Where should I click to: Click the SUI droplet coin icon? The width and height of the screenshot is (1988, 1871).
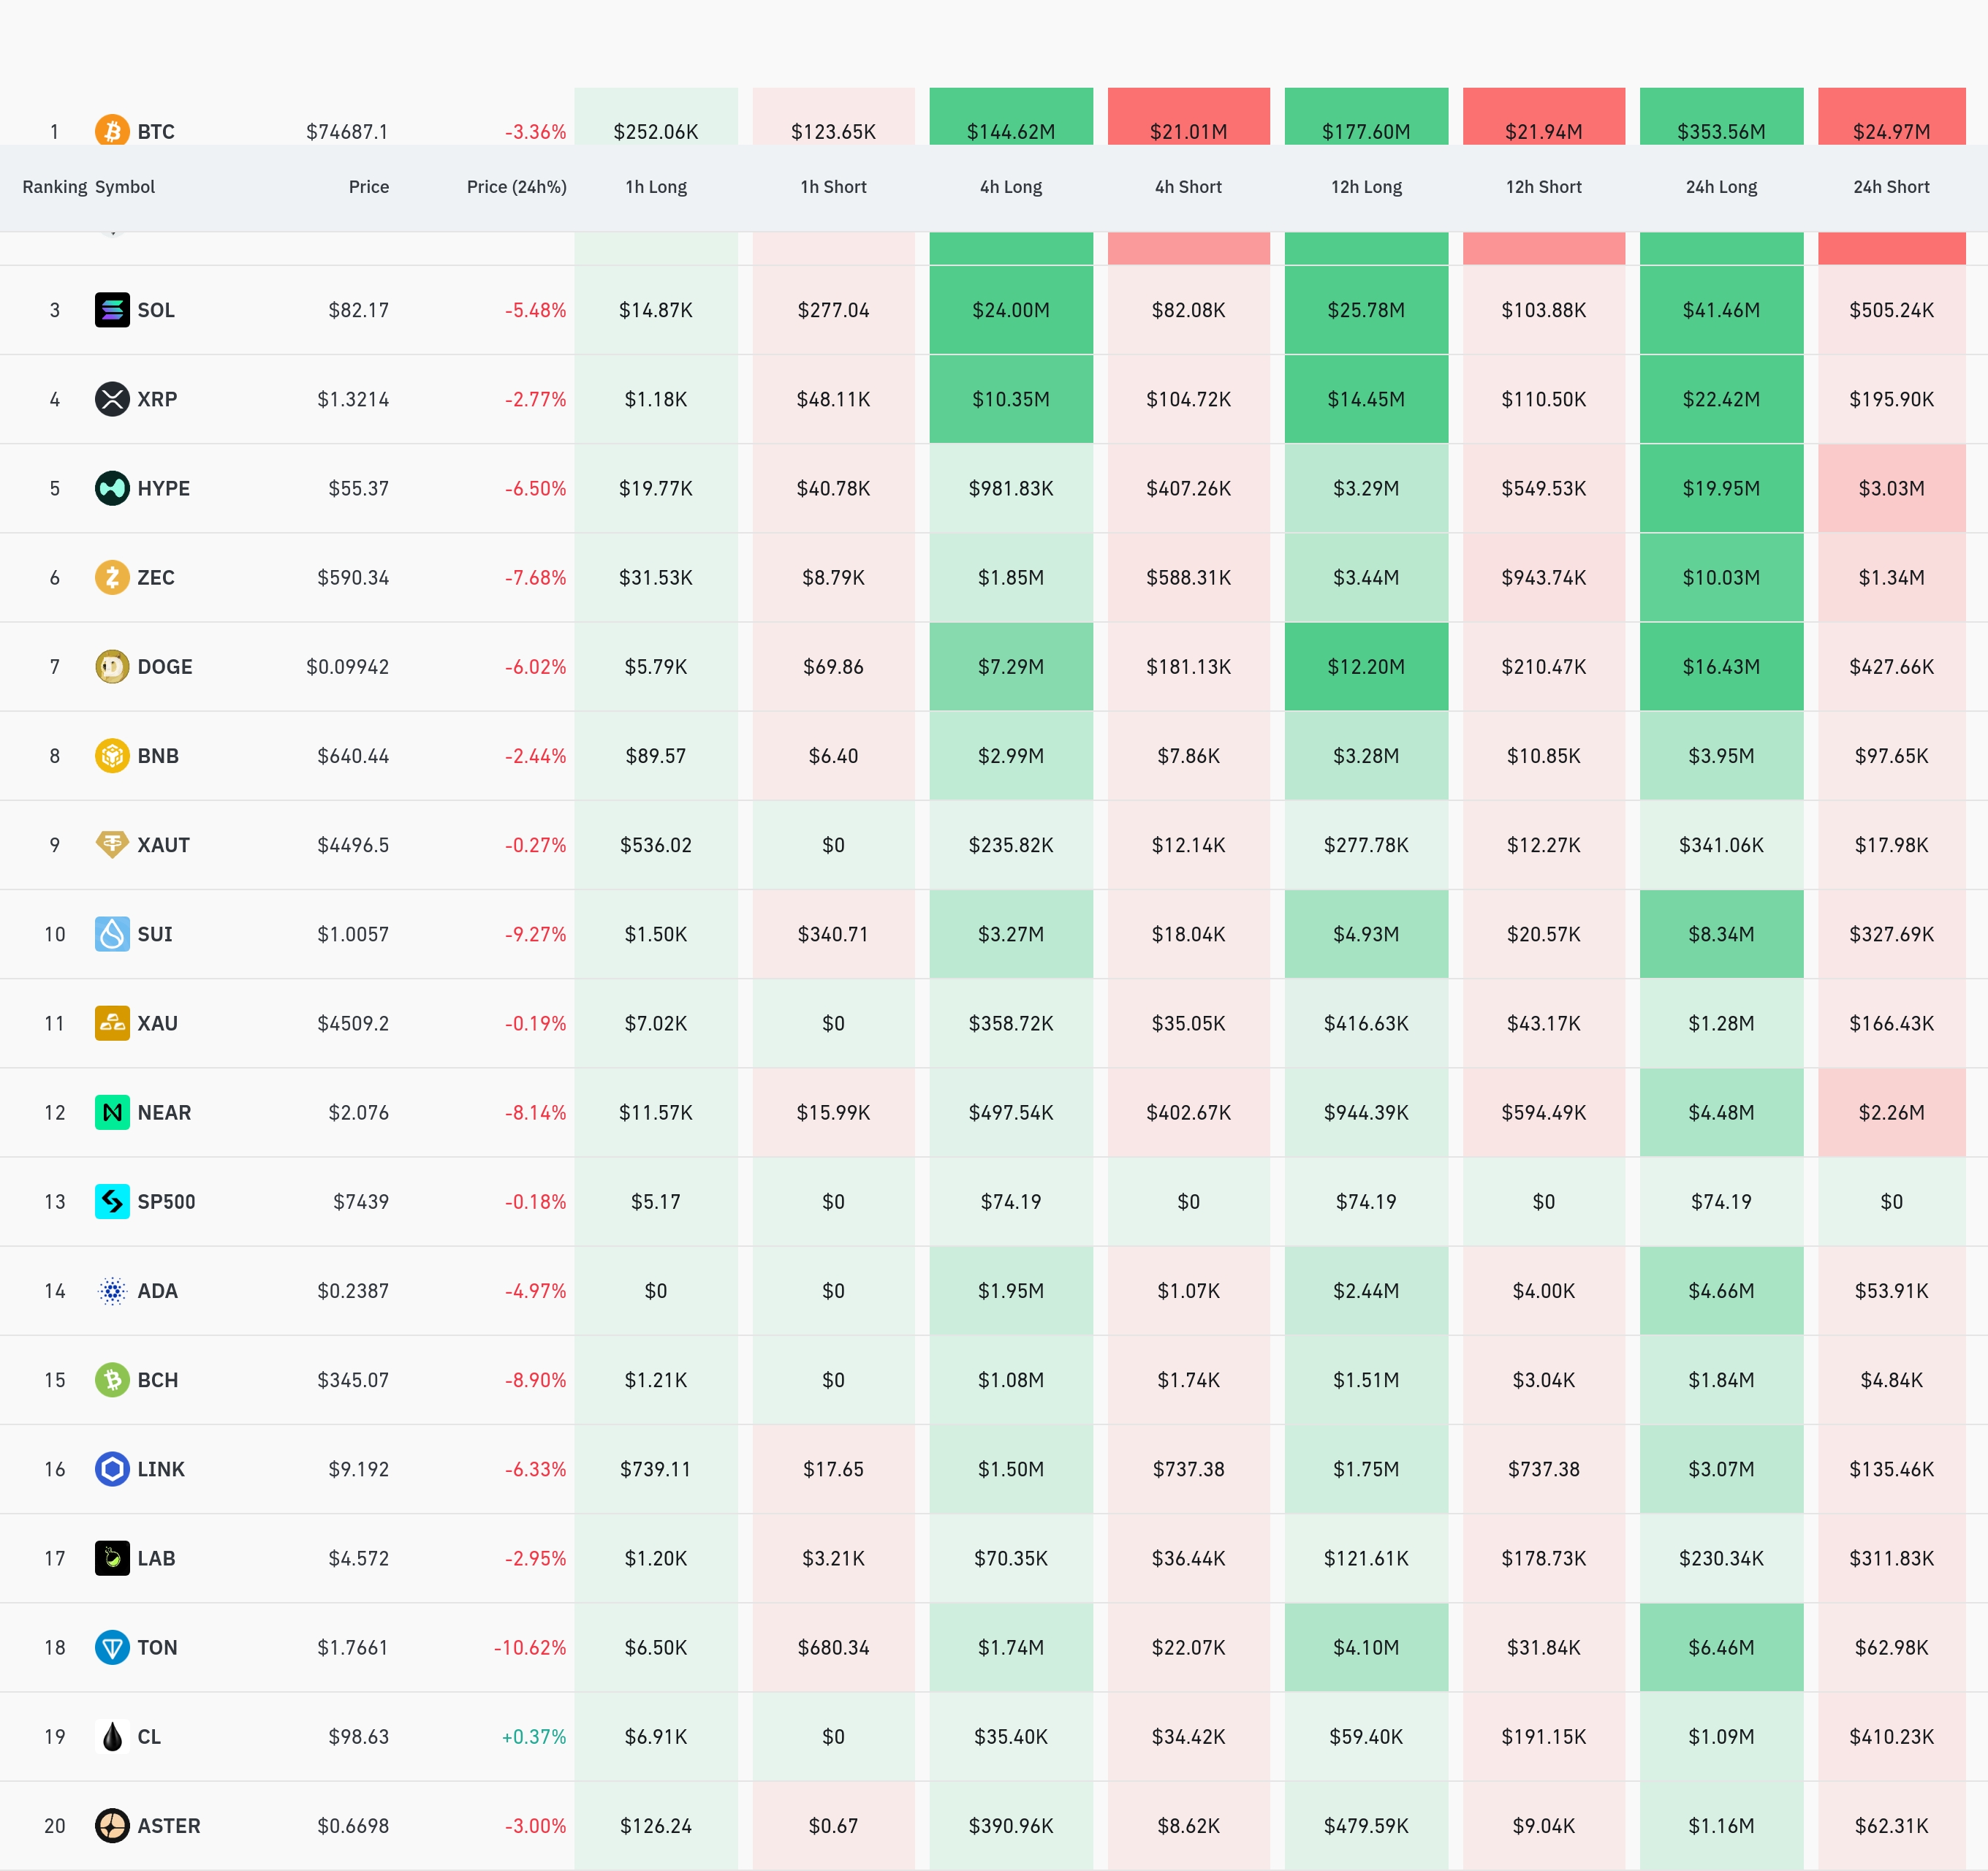pyautogui.click(x=112, y=934)
